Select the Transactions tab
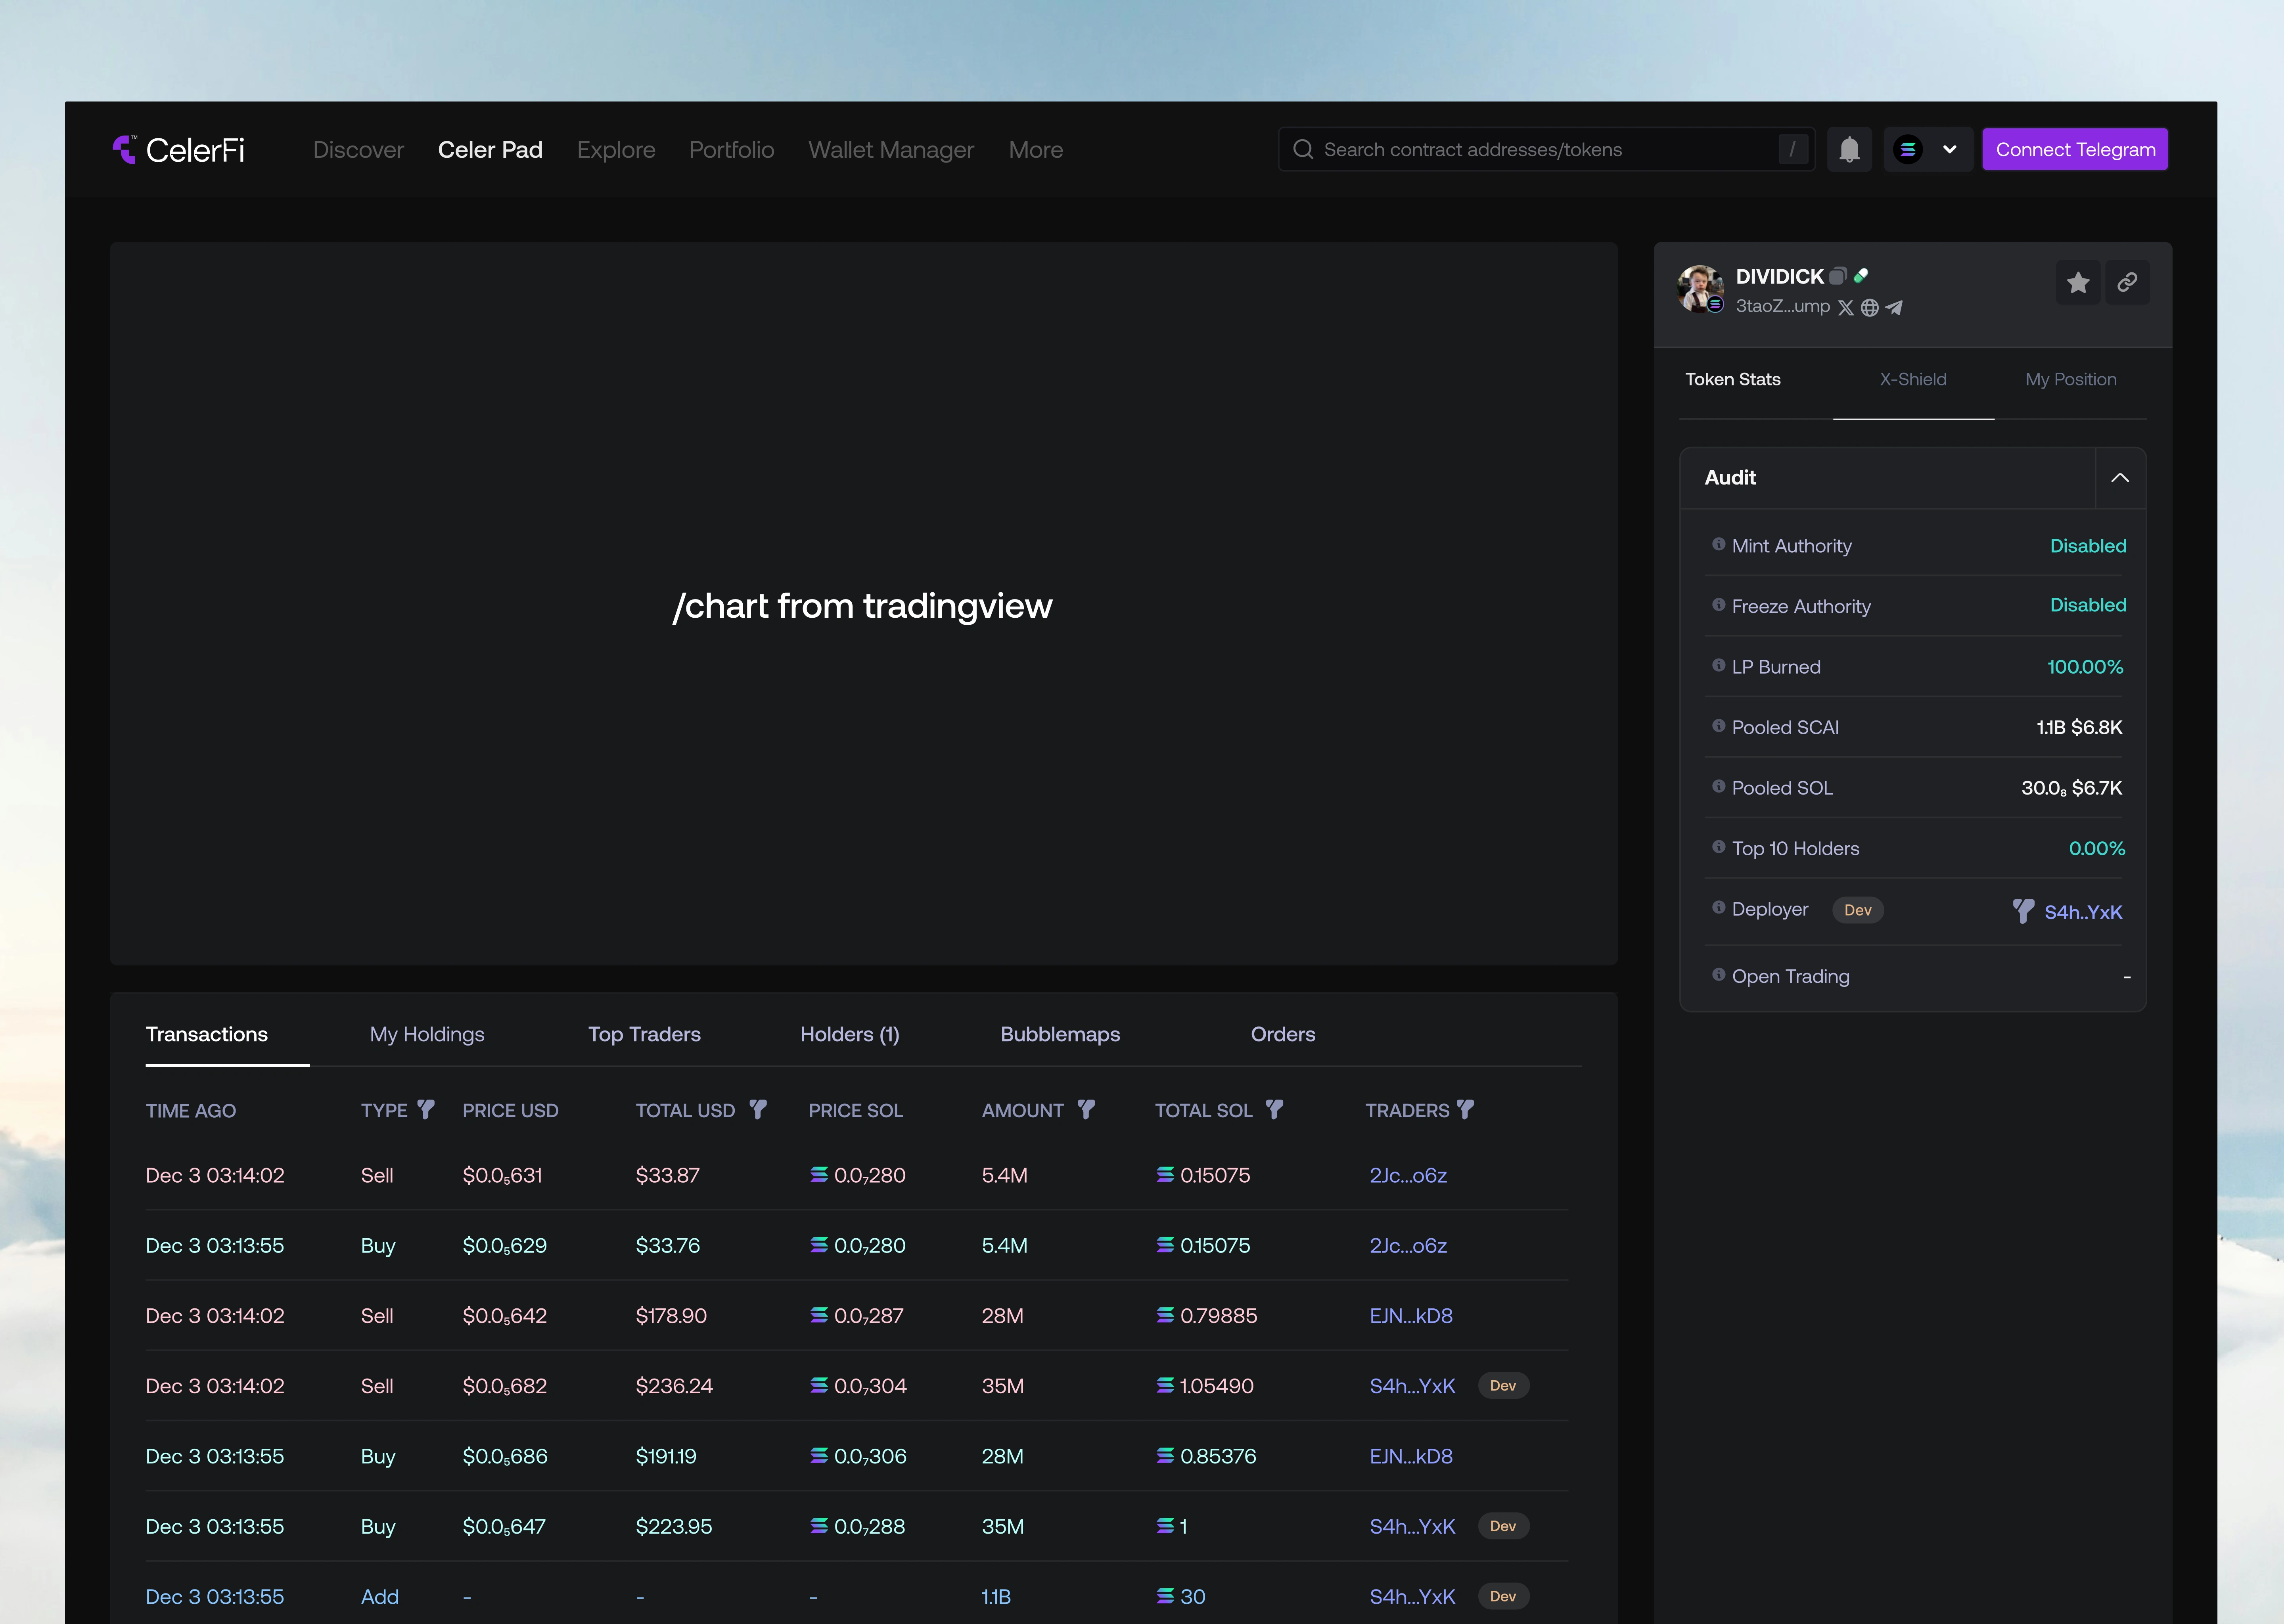 207,1034
